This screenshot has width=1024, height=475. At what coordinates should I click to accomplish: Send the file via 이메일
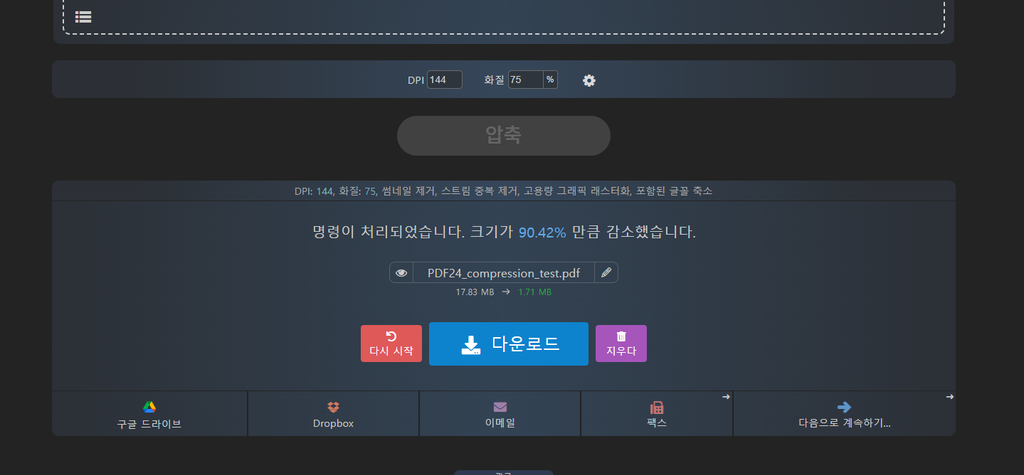[500, 414]
